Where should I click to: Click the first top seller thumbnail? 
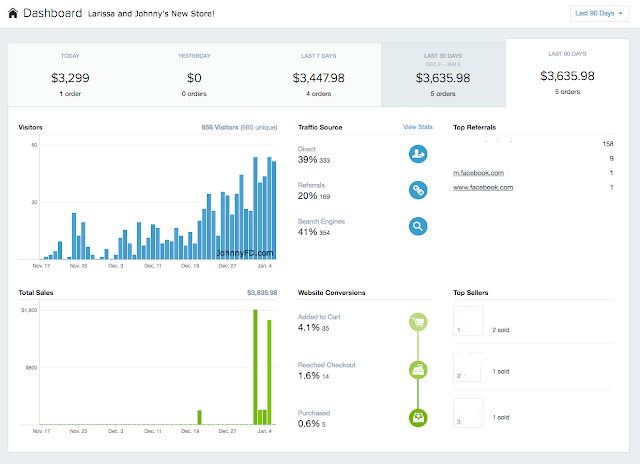tap(468, 322)
